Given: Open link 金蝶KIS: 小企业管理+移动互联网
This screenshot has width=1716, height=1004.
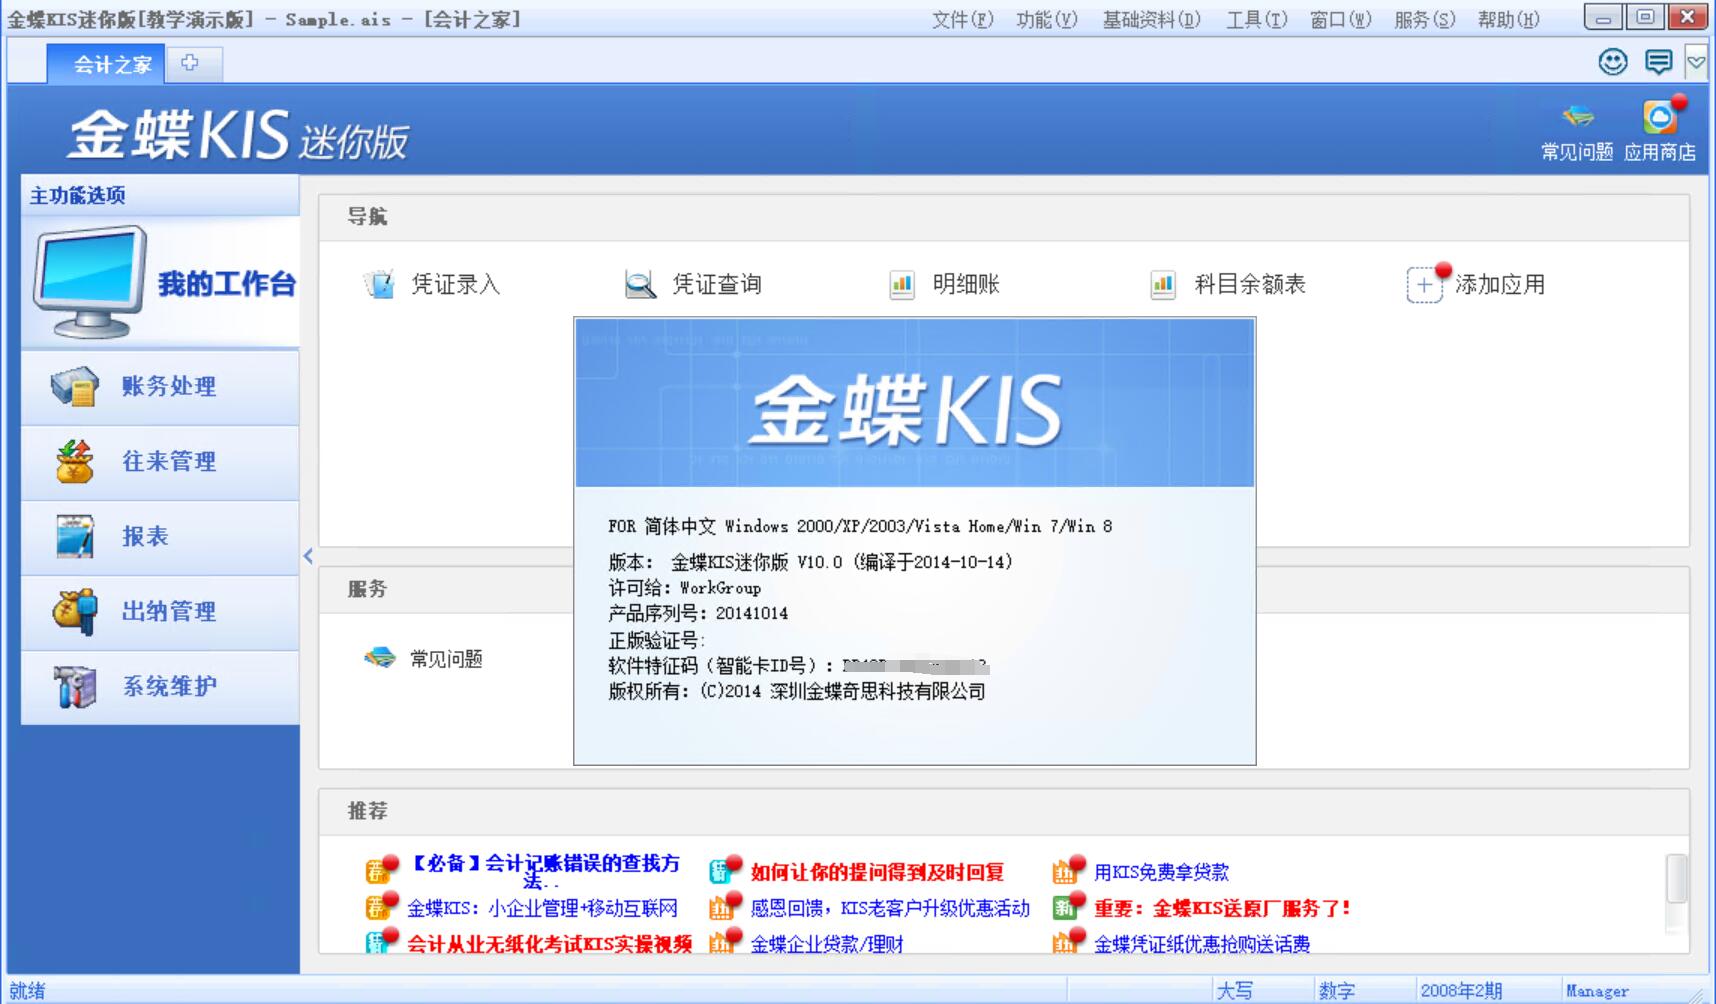Looking at the screenshot, I should pos(542,908).
